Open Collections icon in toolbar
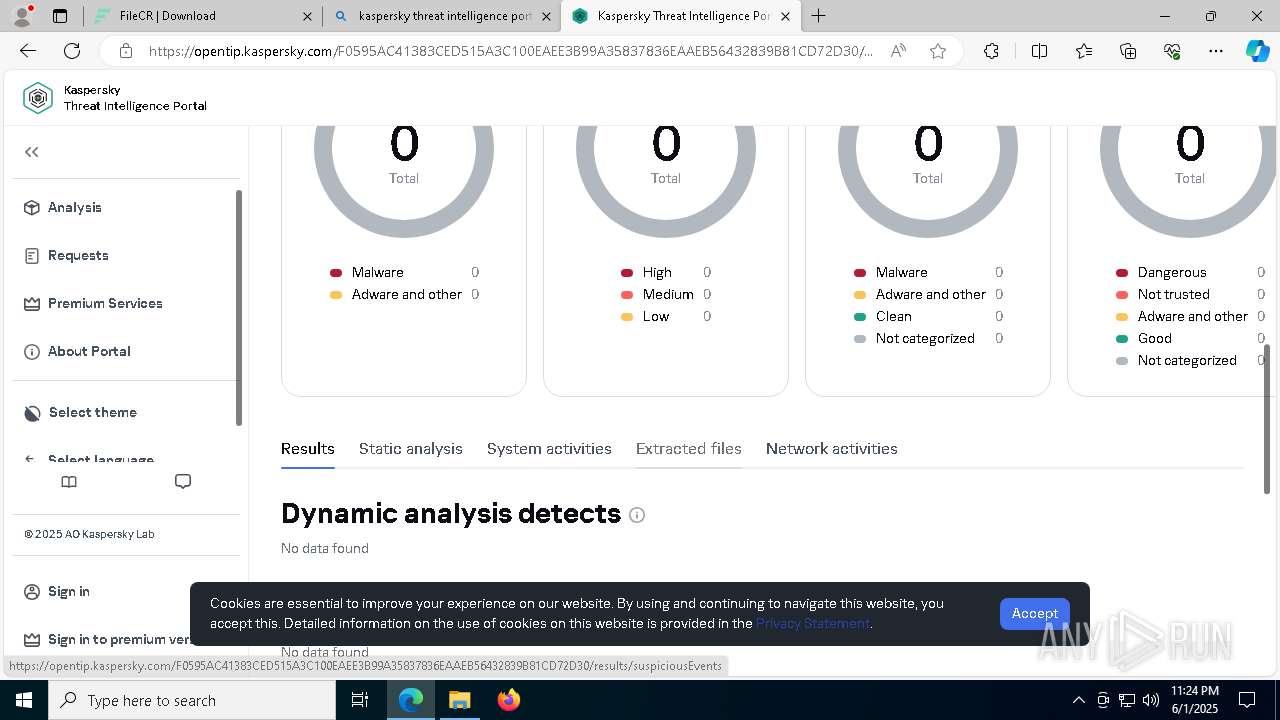This screenshot has width=1280, height=720. click(1128, 51)
